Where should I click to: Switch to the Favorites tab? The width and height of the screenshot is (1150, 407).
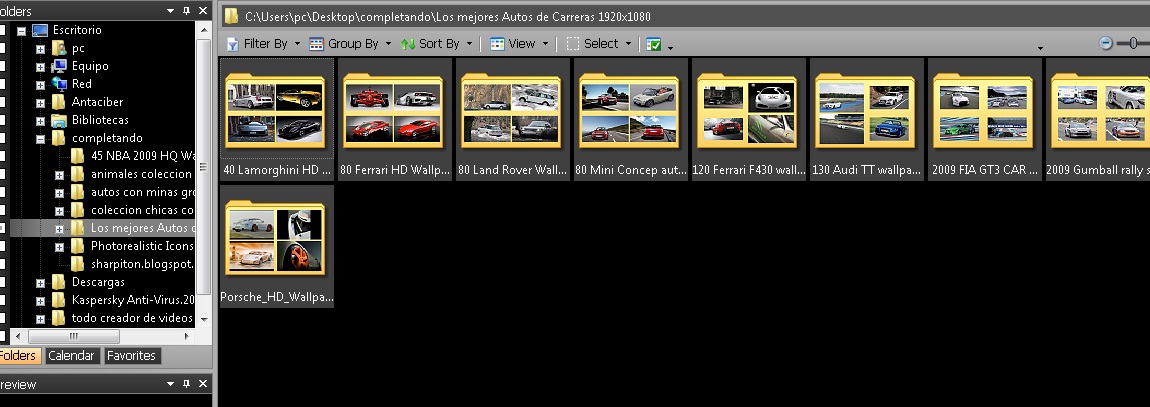(x=131, y=356)
